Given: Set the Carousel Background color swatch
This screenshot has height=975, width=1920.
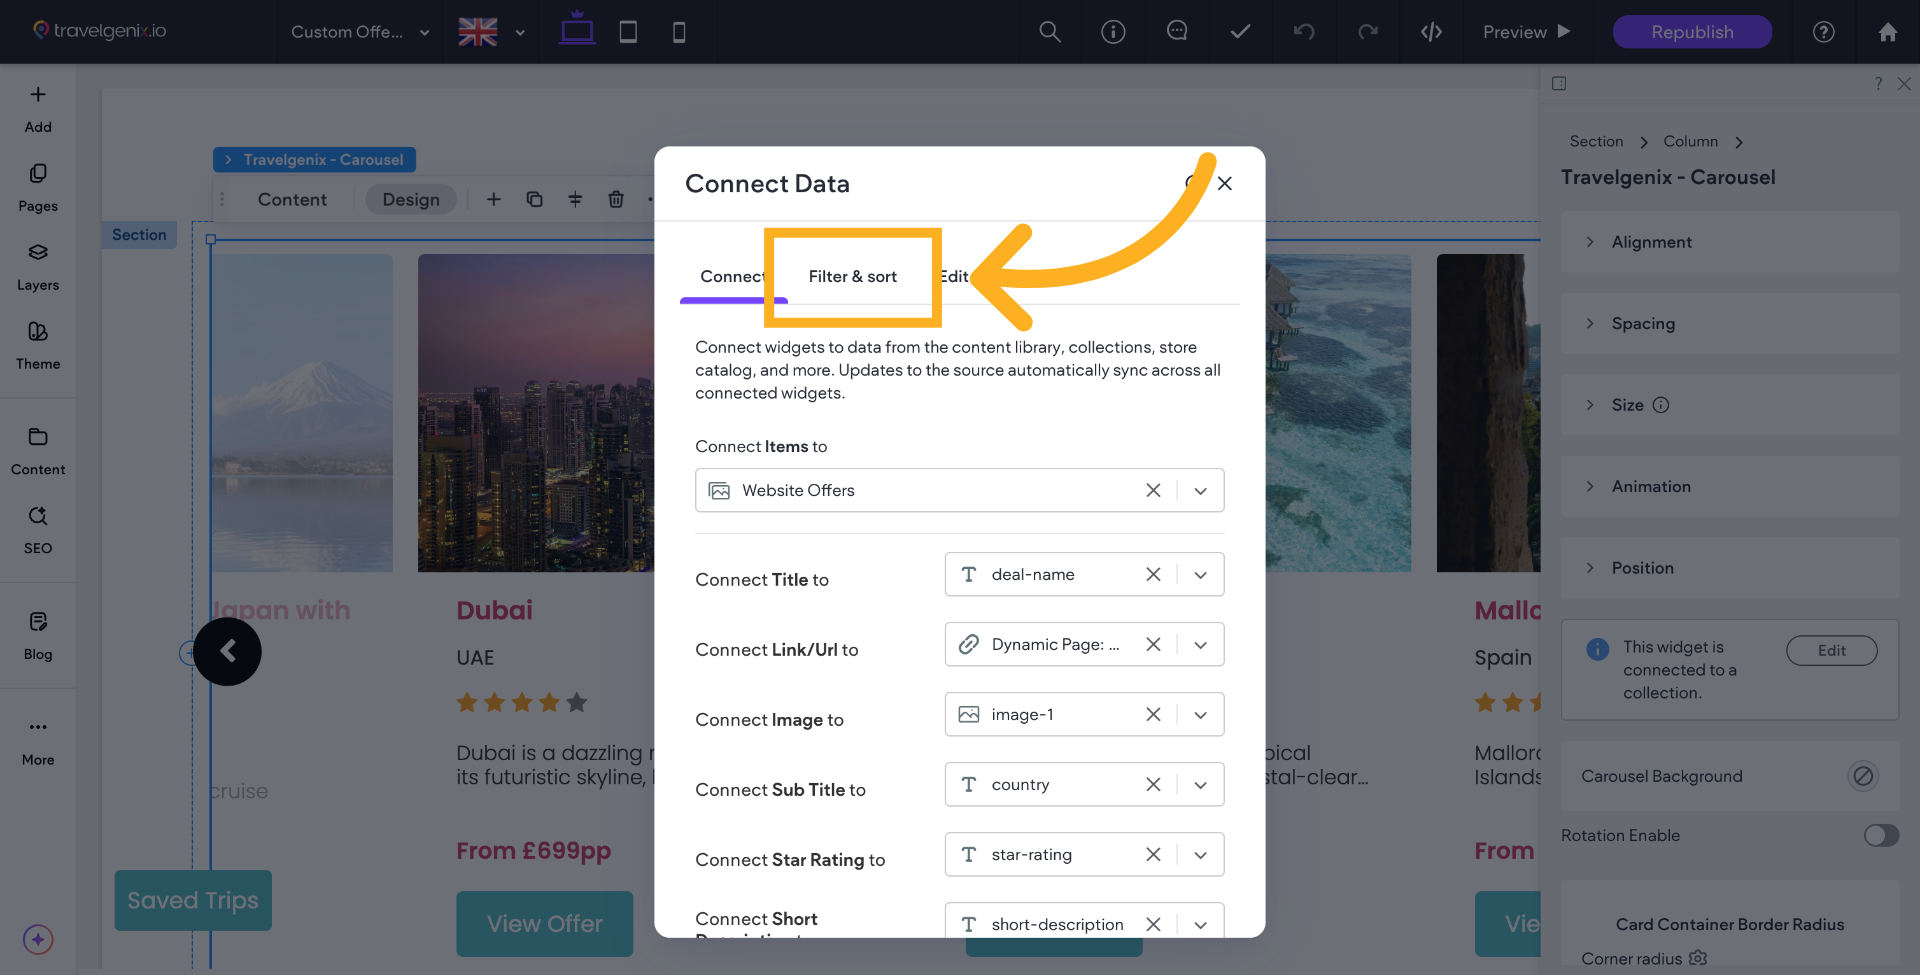Looking at the screenshot, I should click(x=1862, y=776).
